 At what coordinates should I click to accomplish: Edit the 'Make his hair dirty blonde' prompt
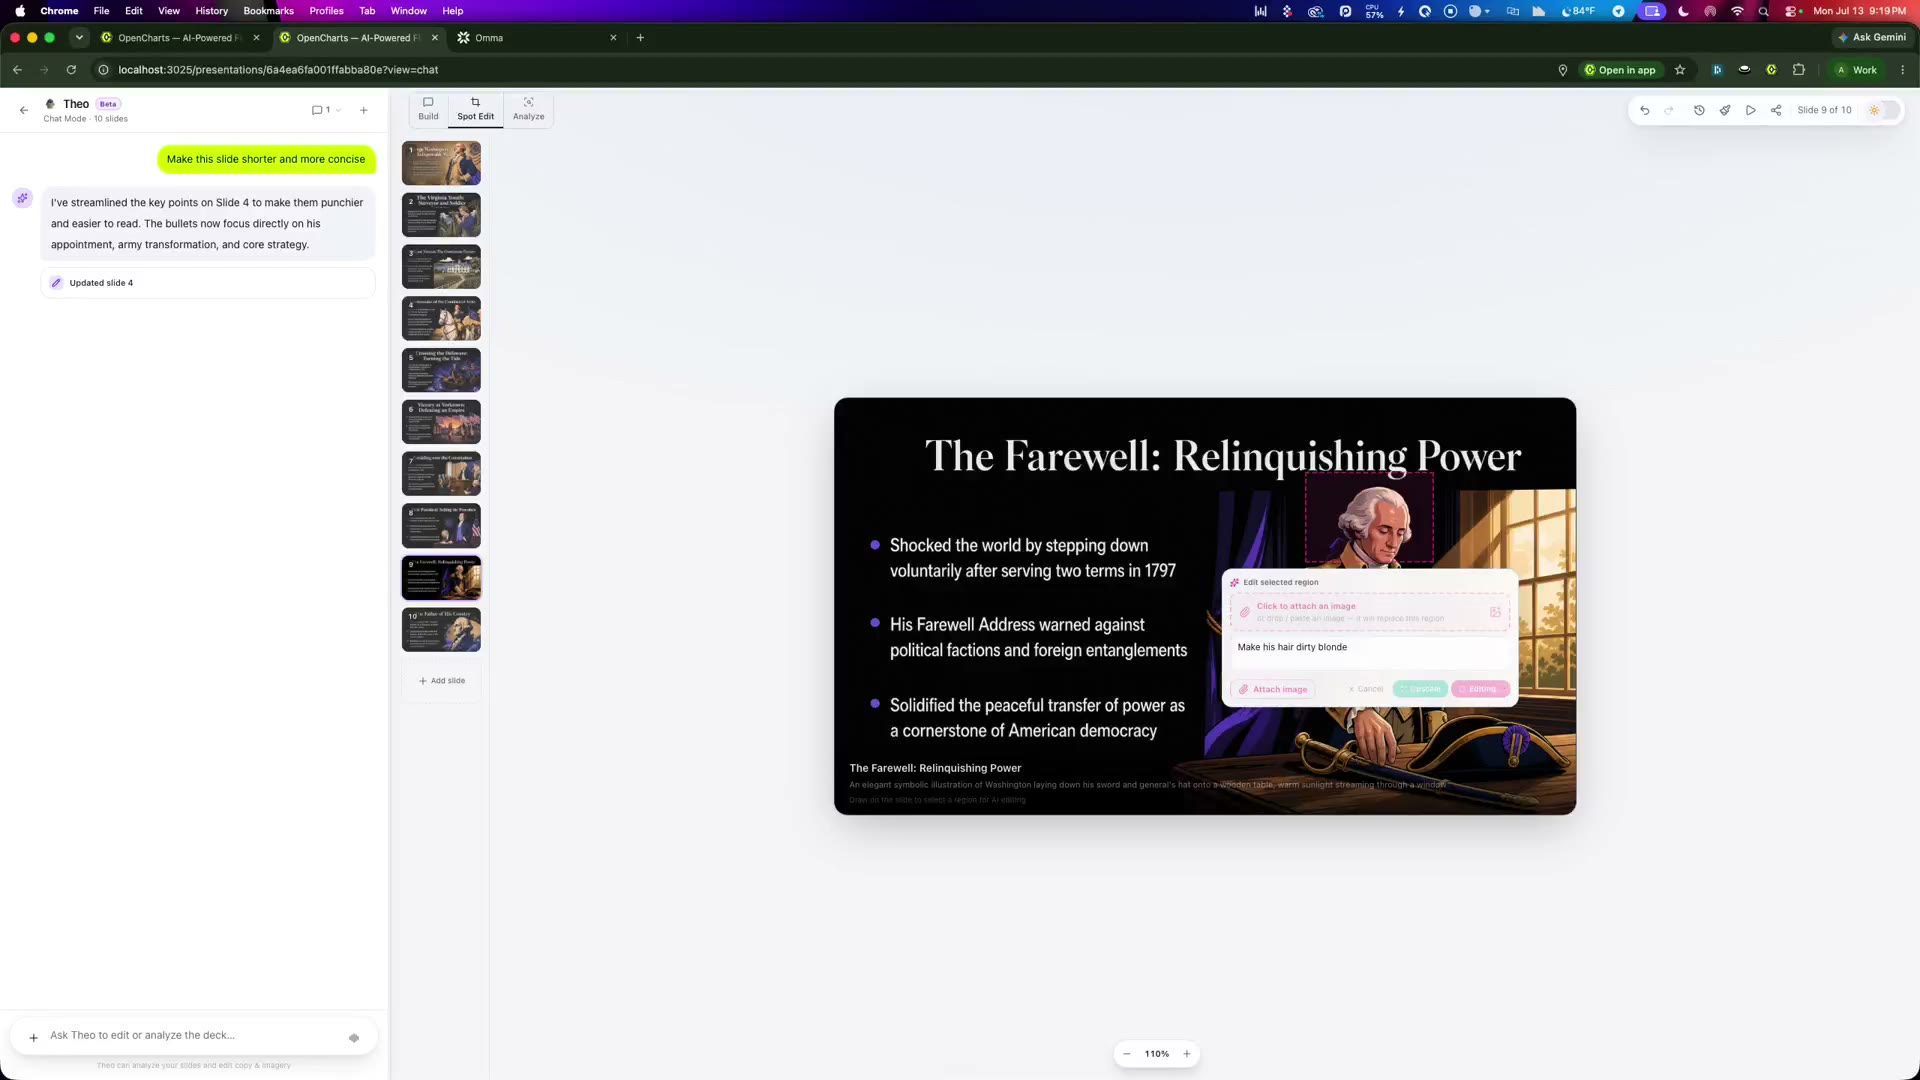1369,652
